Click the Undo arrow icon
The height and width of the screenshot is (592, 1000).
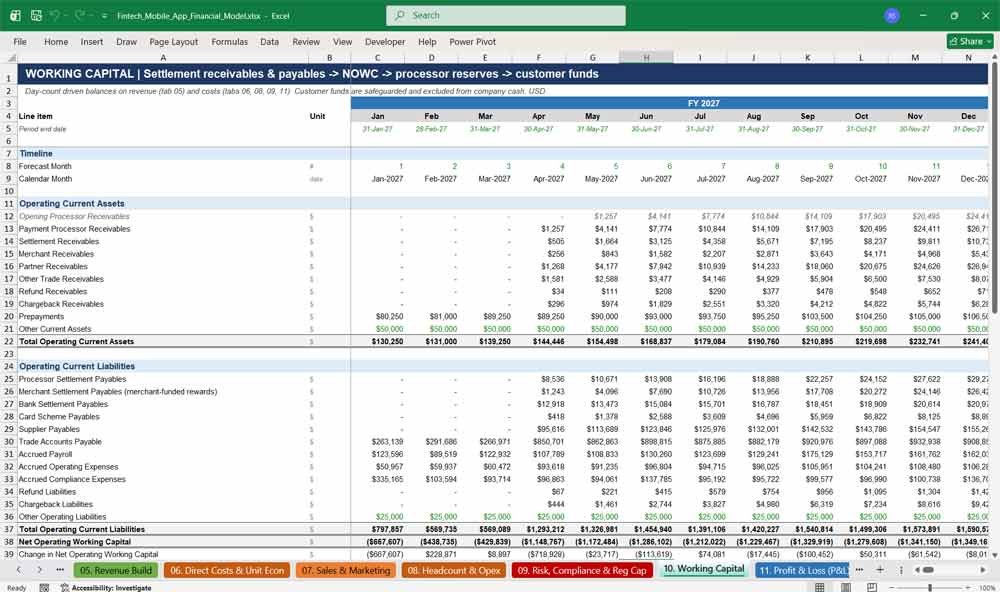[55, 15]
